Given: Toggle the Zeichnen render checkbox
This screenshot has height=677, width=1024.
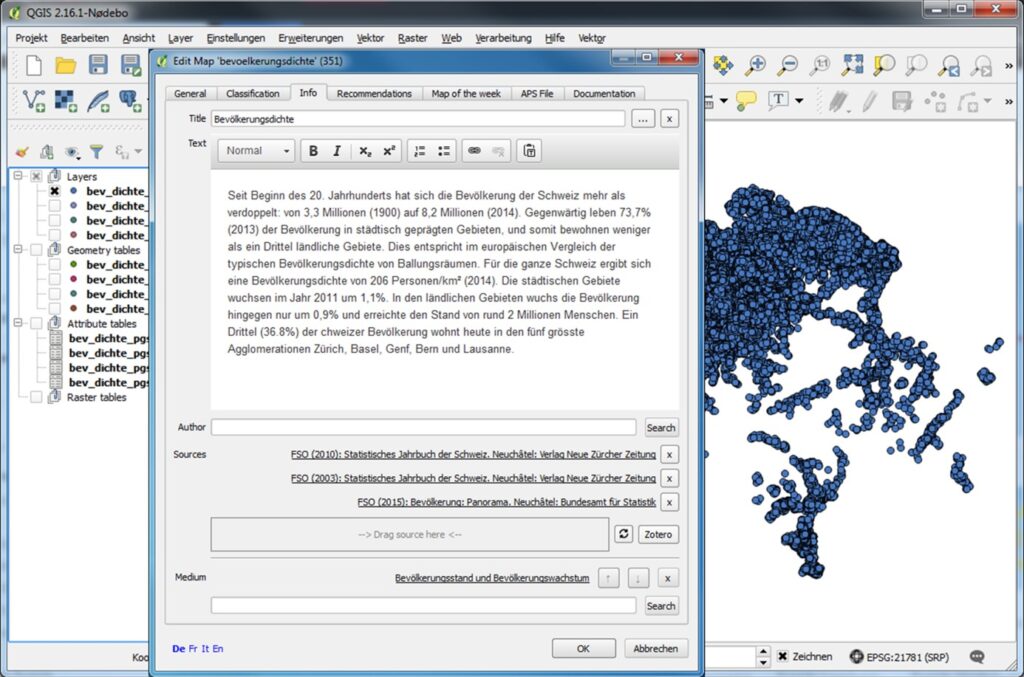Looking at the screenshot, I should point(783,657).
